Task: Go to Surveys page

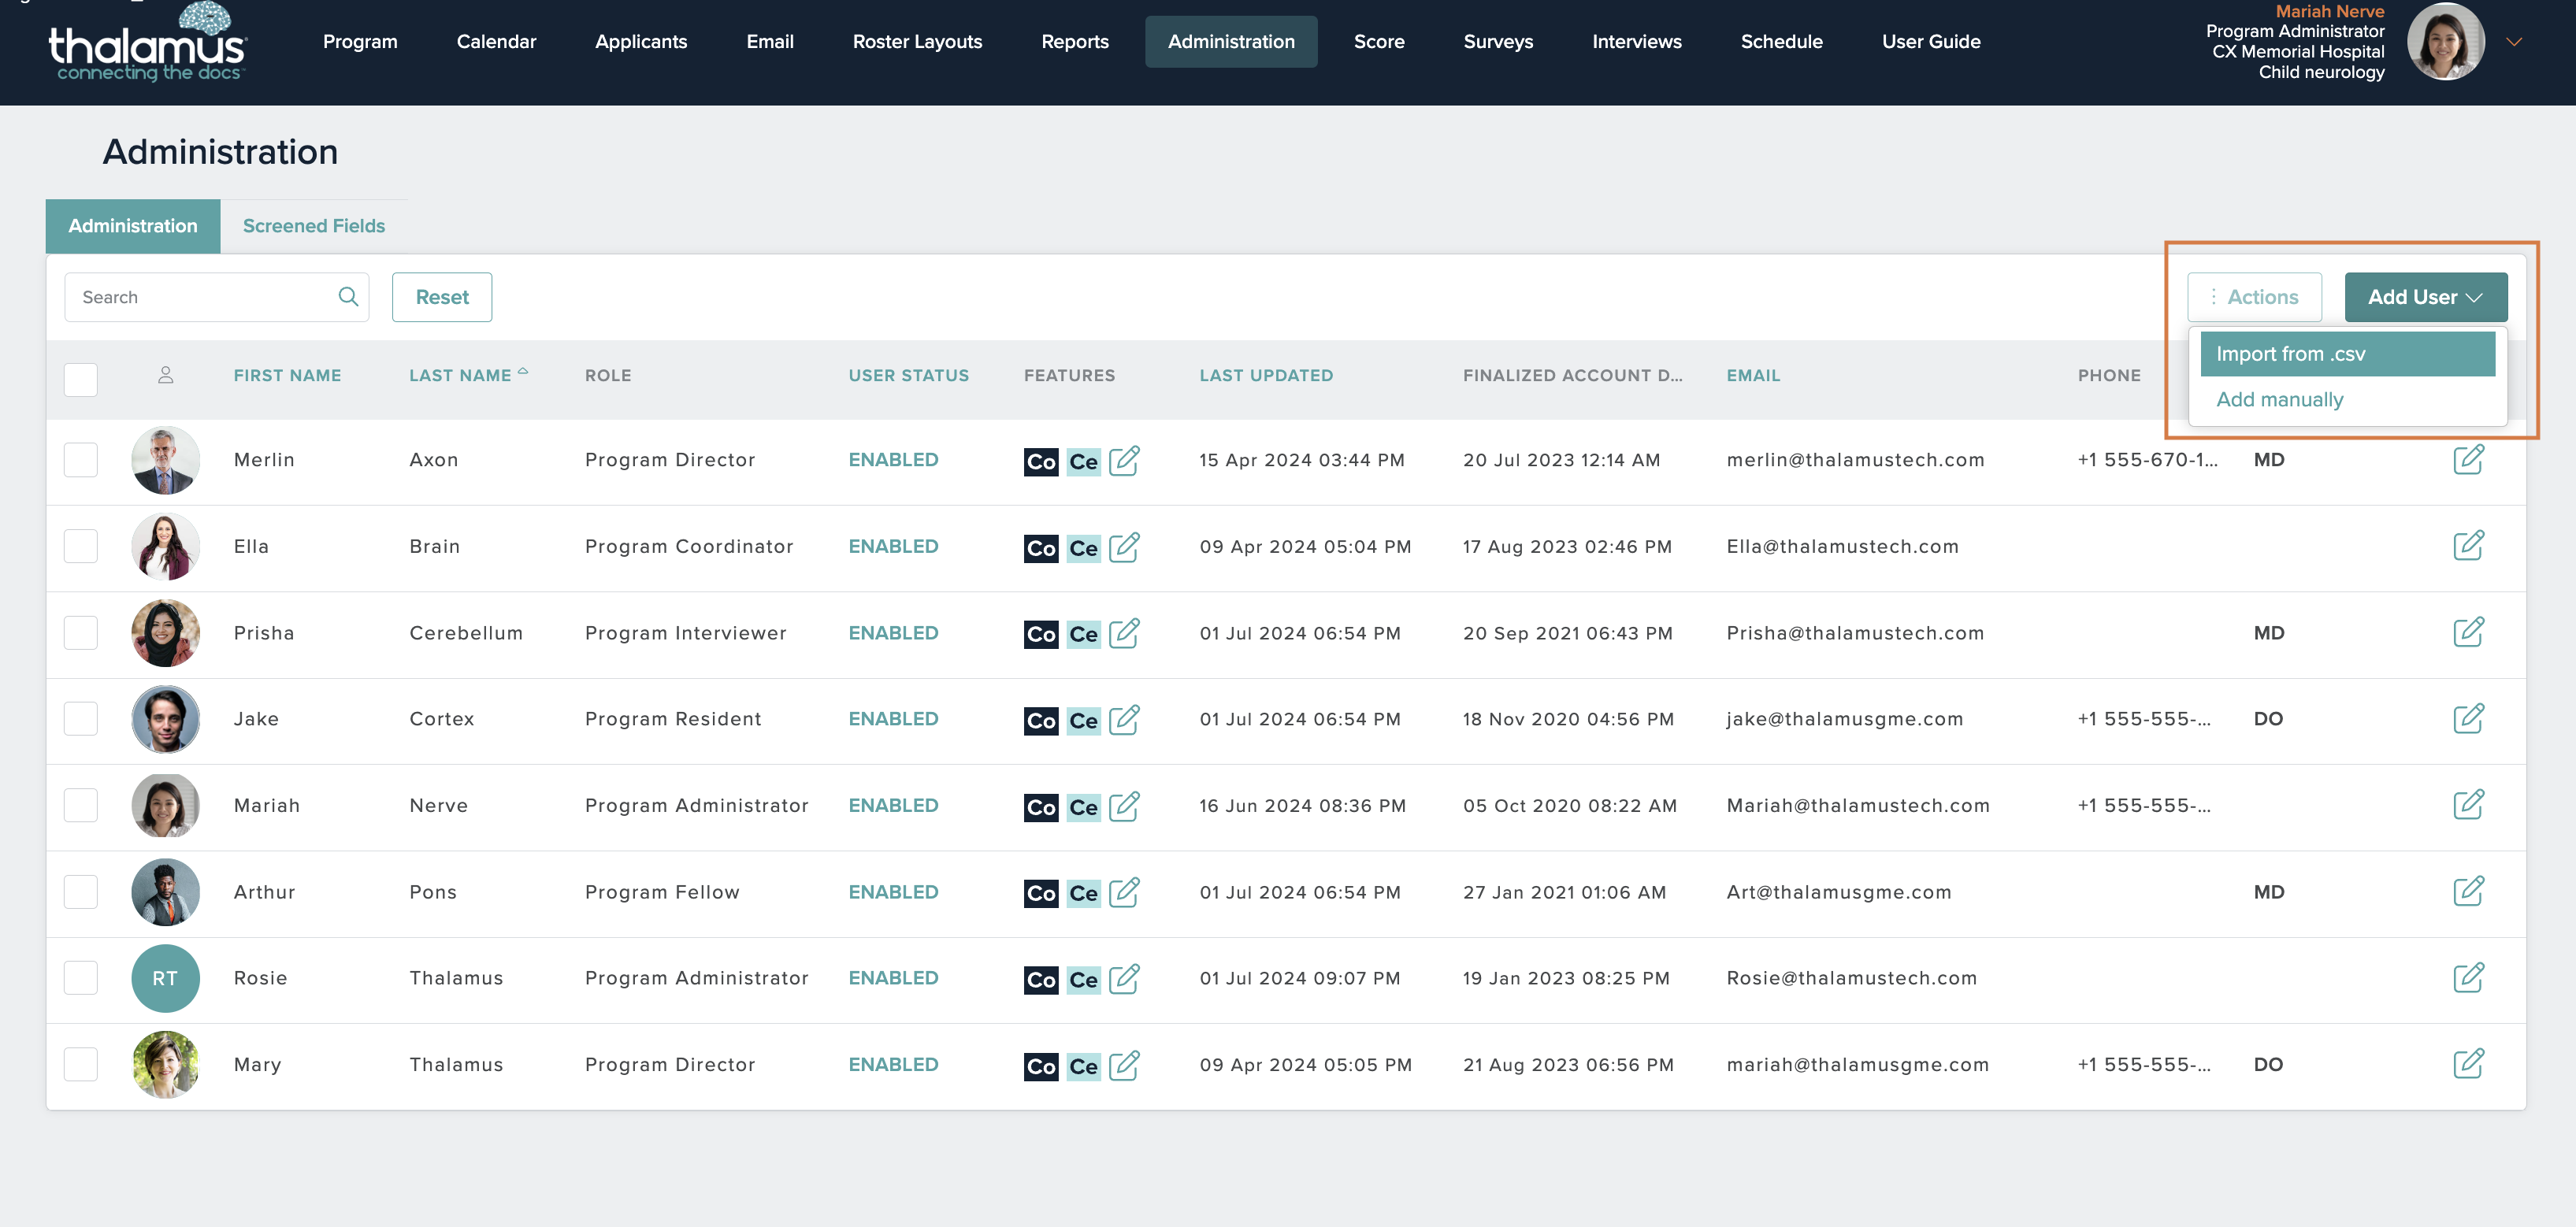Action: pyautogui.click(x=1498, y=42)
